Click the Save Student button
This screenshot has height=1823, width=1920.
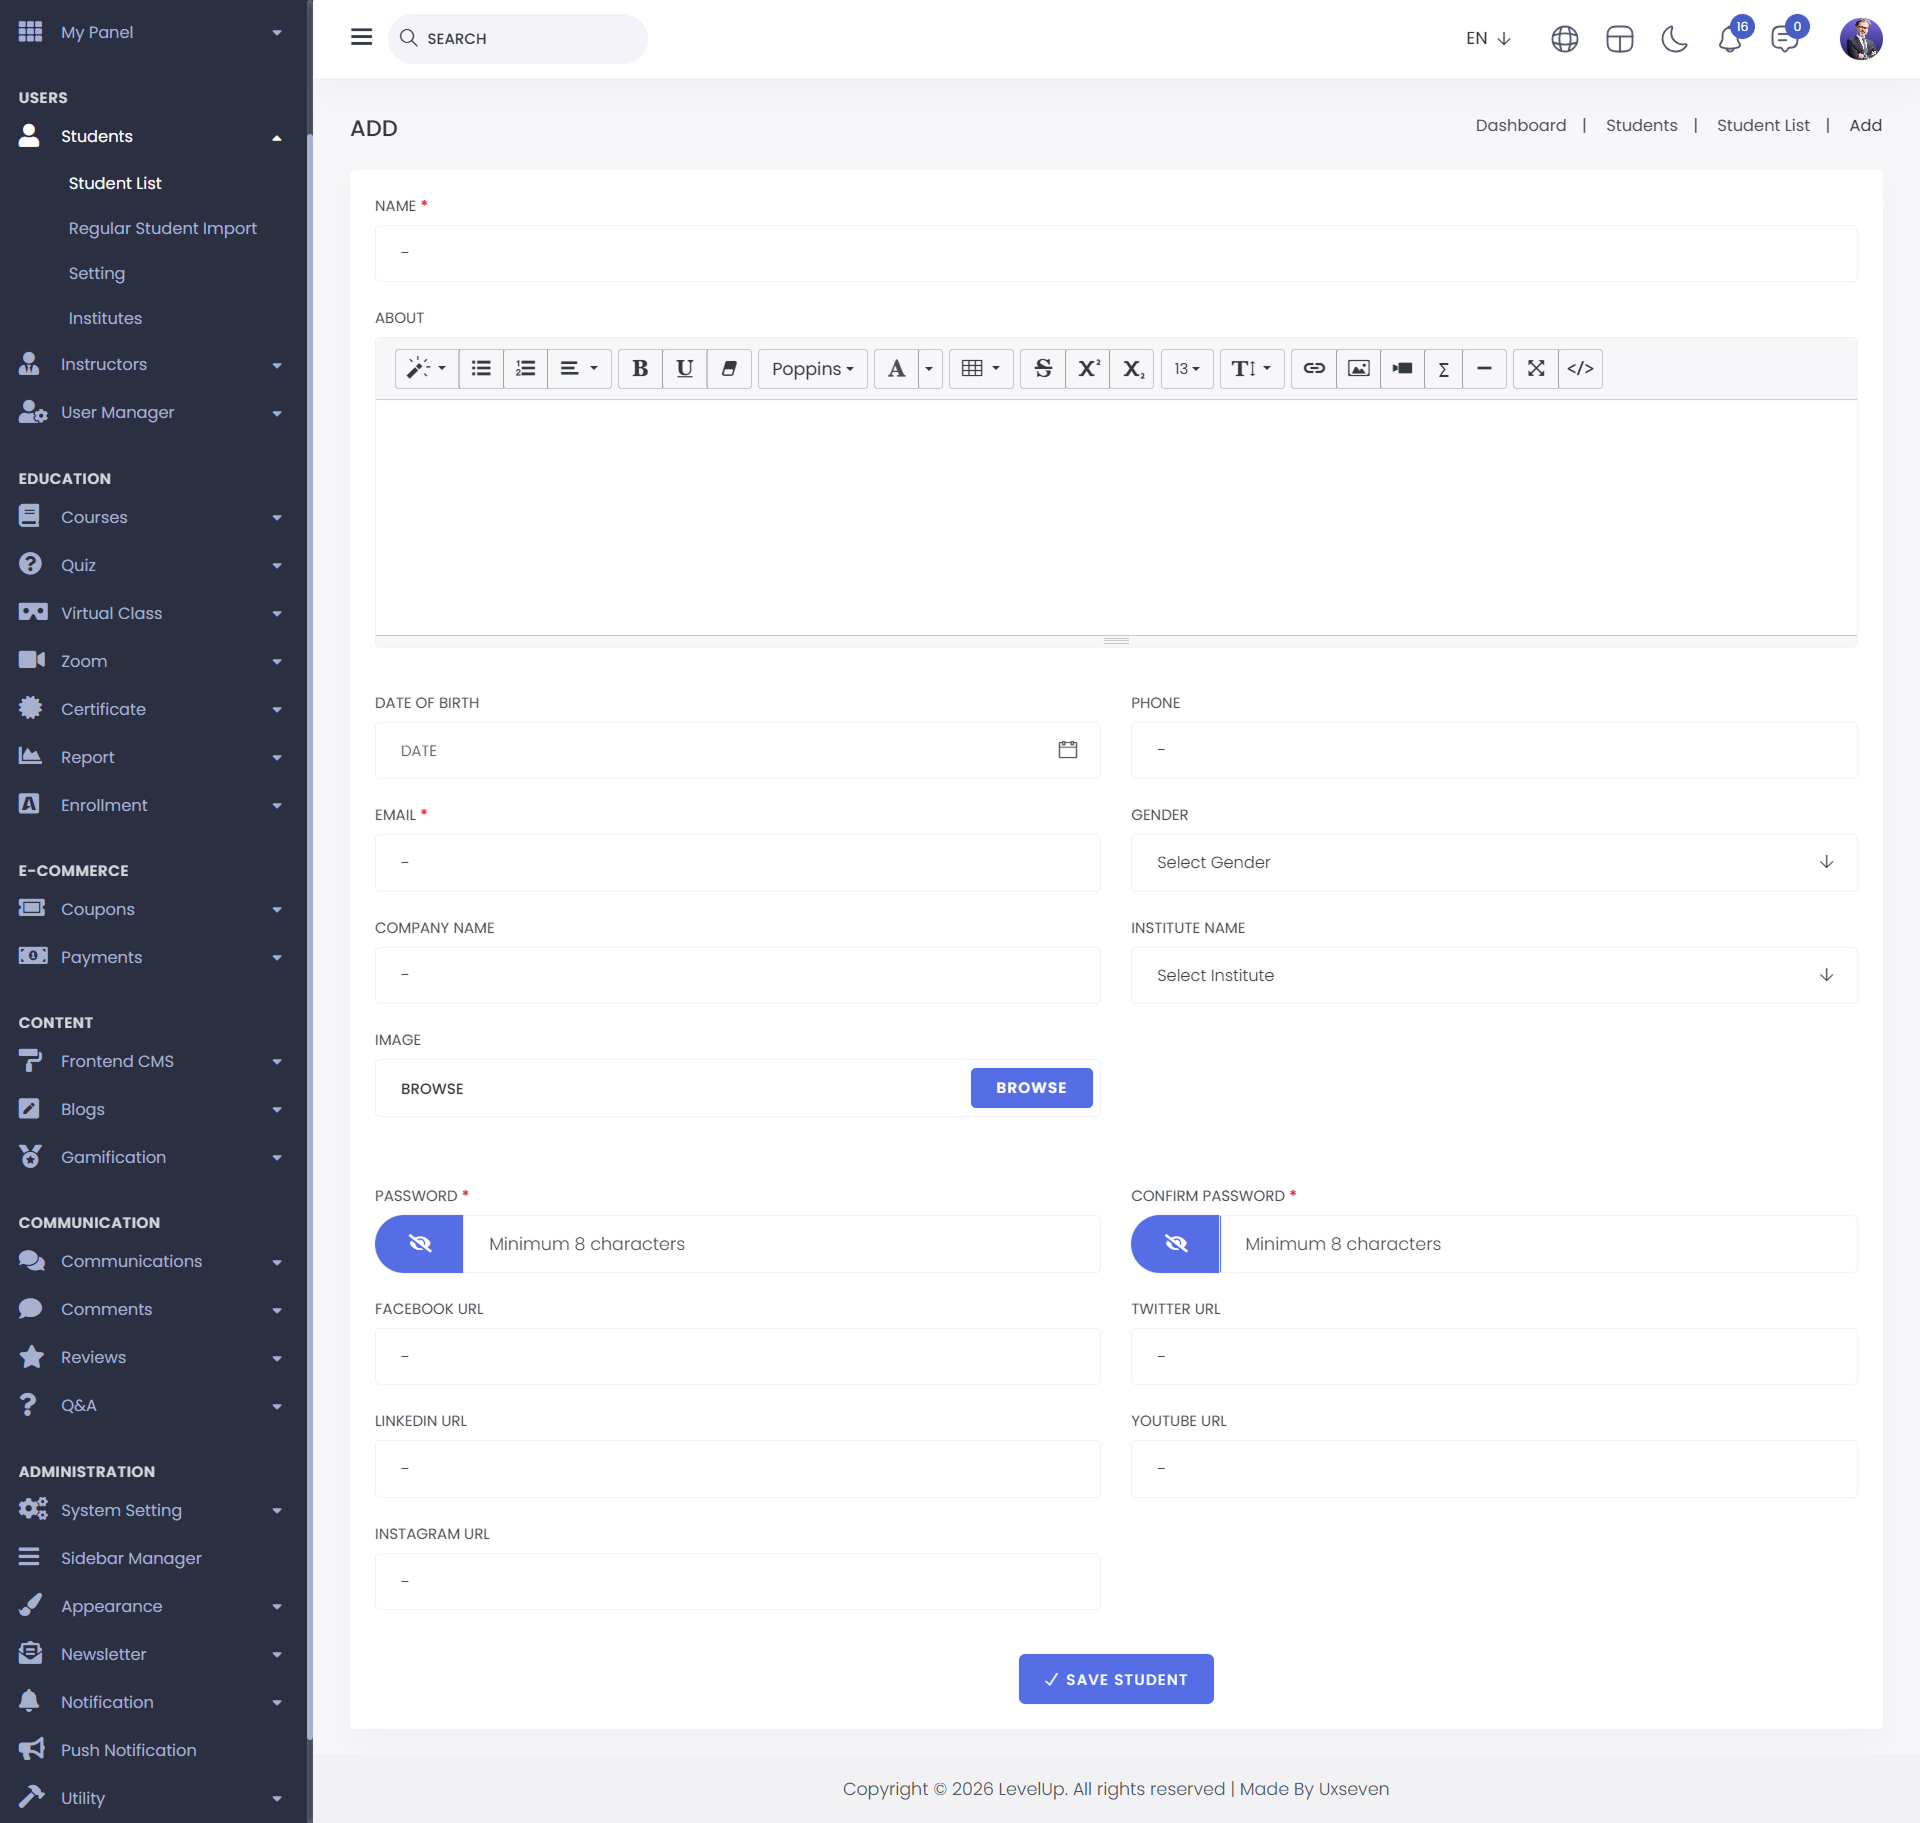coord(1115,1679)
